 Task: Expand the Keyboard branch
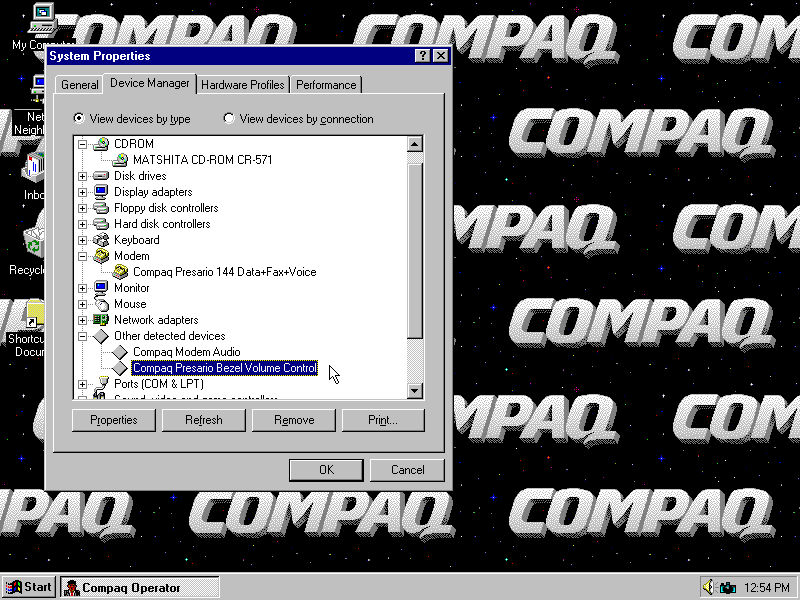[82, 240]
